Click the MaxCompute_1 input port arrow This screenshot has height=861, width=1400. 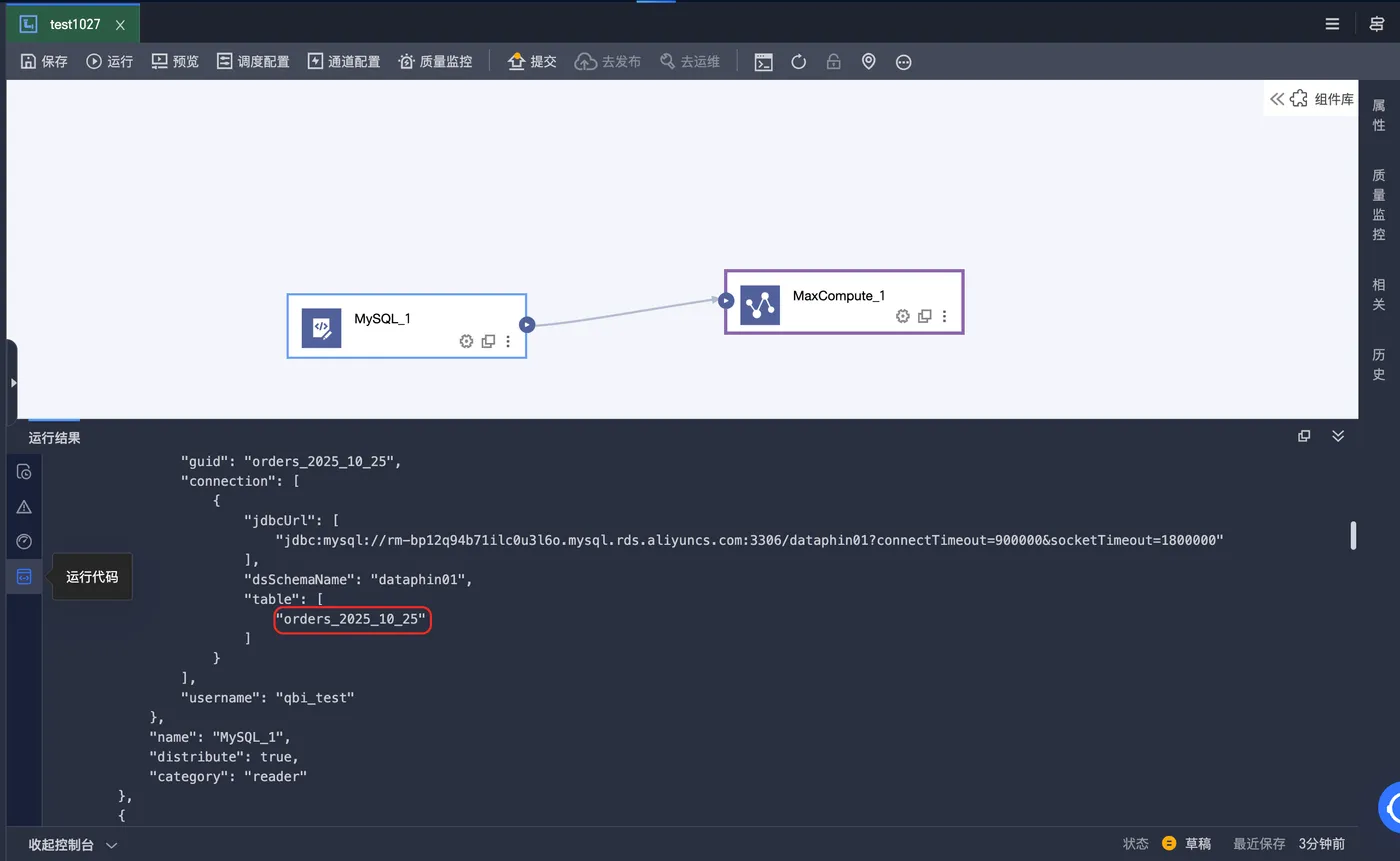[726, 300]
